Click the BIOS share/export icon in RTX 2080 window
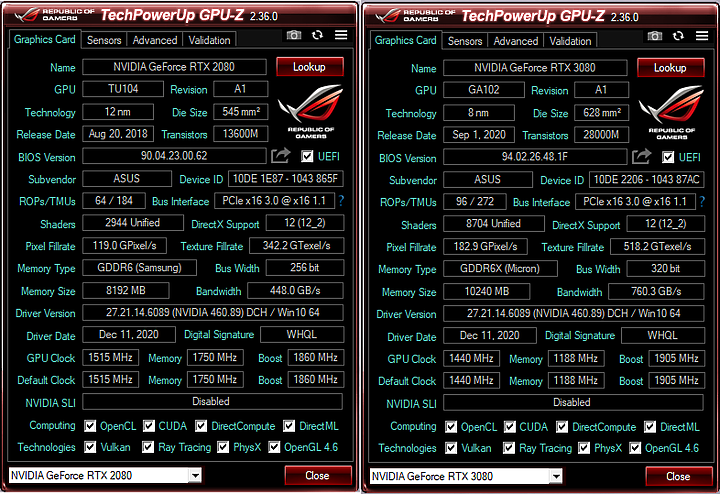Screen dimensions: 720x494 (x=281, y=156)
